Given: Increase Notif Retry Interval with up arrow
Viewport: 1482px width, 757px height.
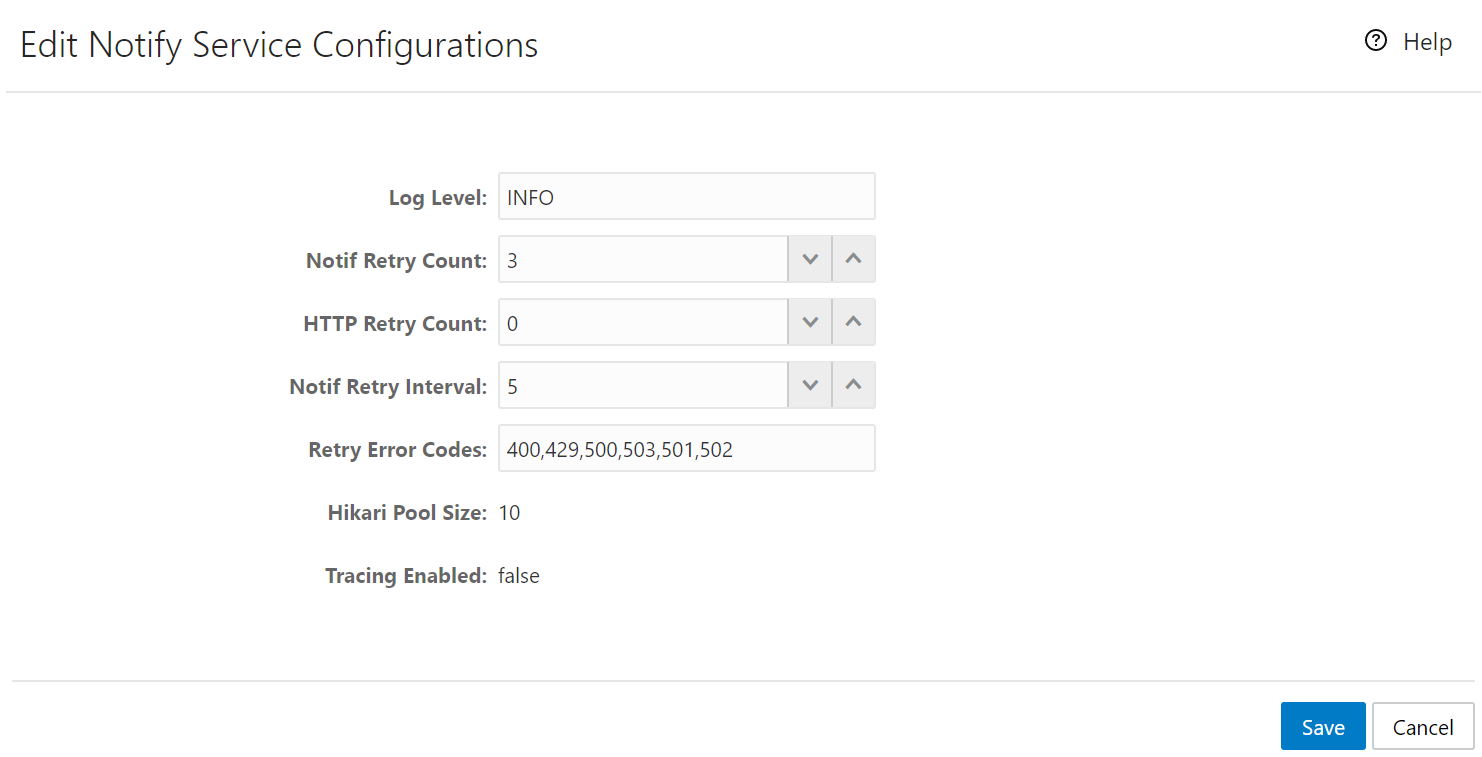Looking at the screenshot, I should click(x=853, y=386).
